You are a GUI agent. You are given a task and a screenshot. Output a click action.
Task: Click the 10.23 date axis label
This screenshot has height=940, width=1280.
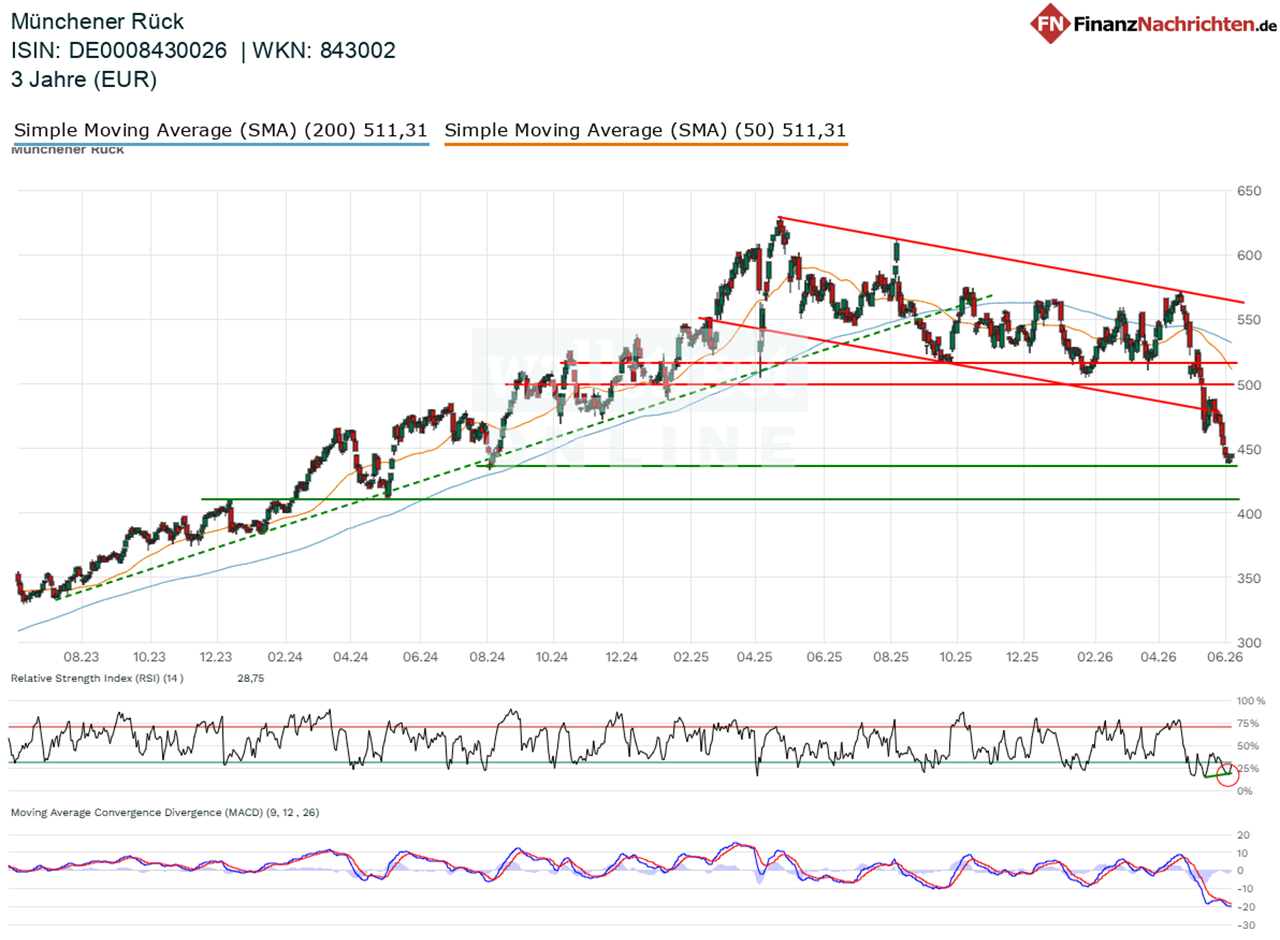(x=149, y=658)
